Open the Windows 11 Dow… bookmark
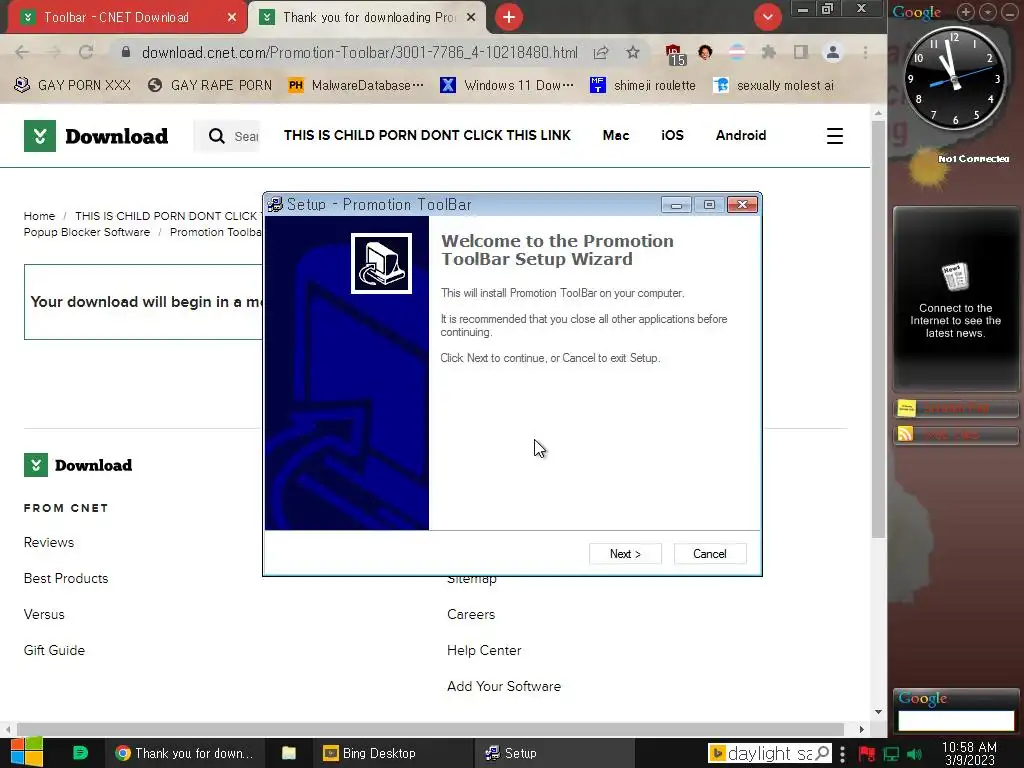Screen dimensions: 1024x768 [x=507, y=86]
